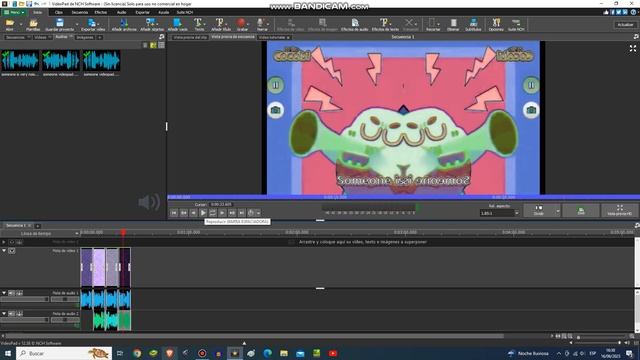Select the Texto tool icon
640x360 pixels.
[x=199, y=24]
